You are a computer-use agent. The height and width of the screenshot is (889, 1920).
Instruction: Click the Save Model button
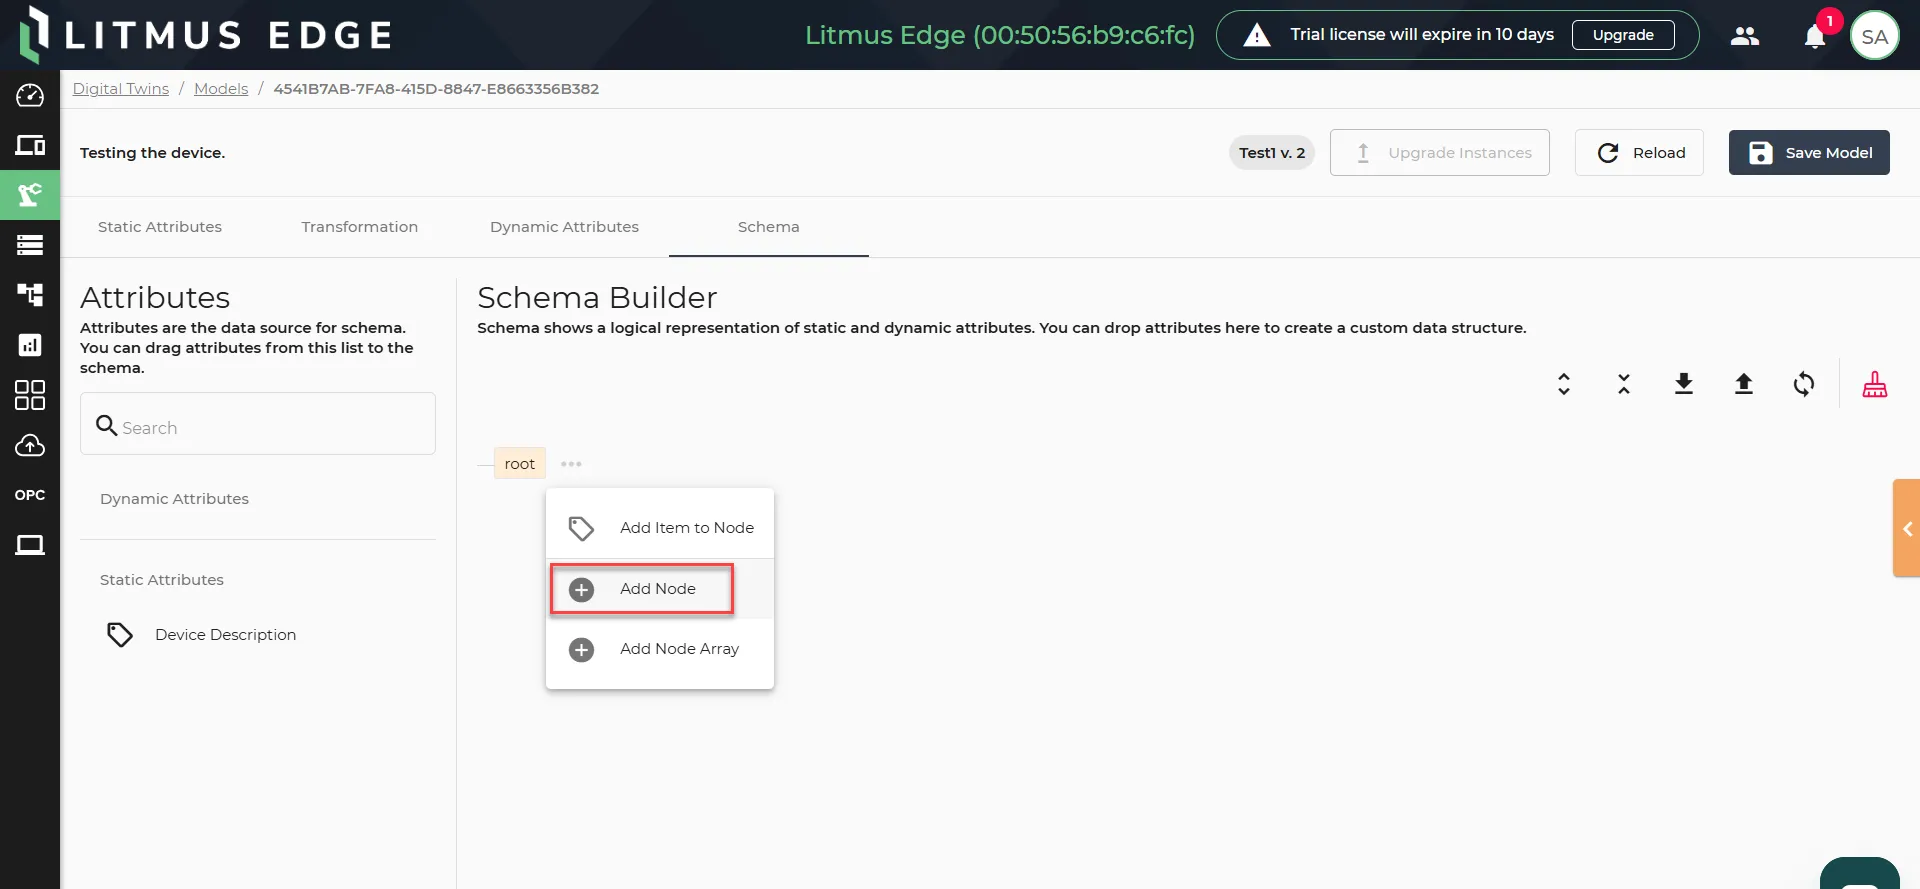pyautogui.click(x=1809, y=153)
